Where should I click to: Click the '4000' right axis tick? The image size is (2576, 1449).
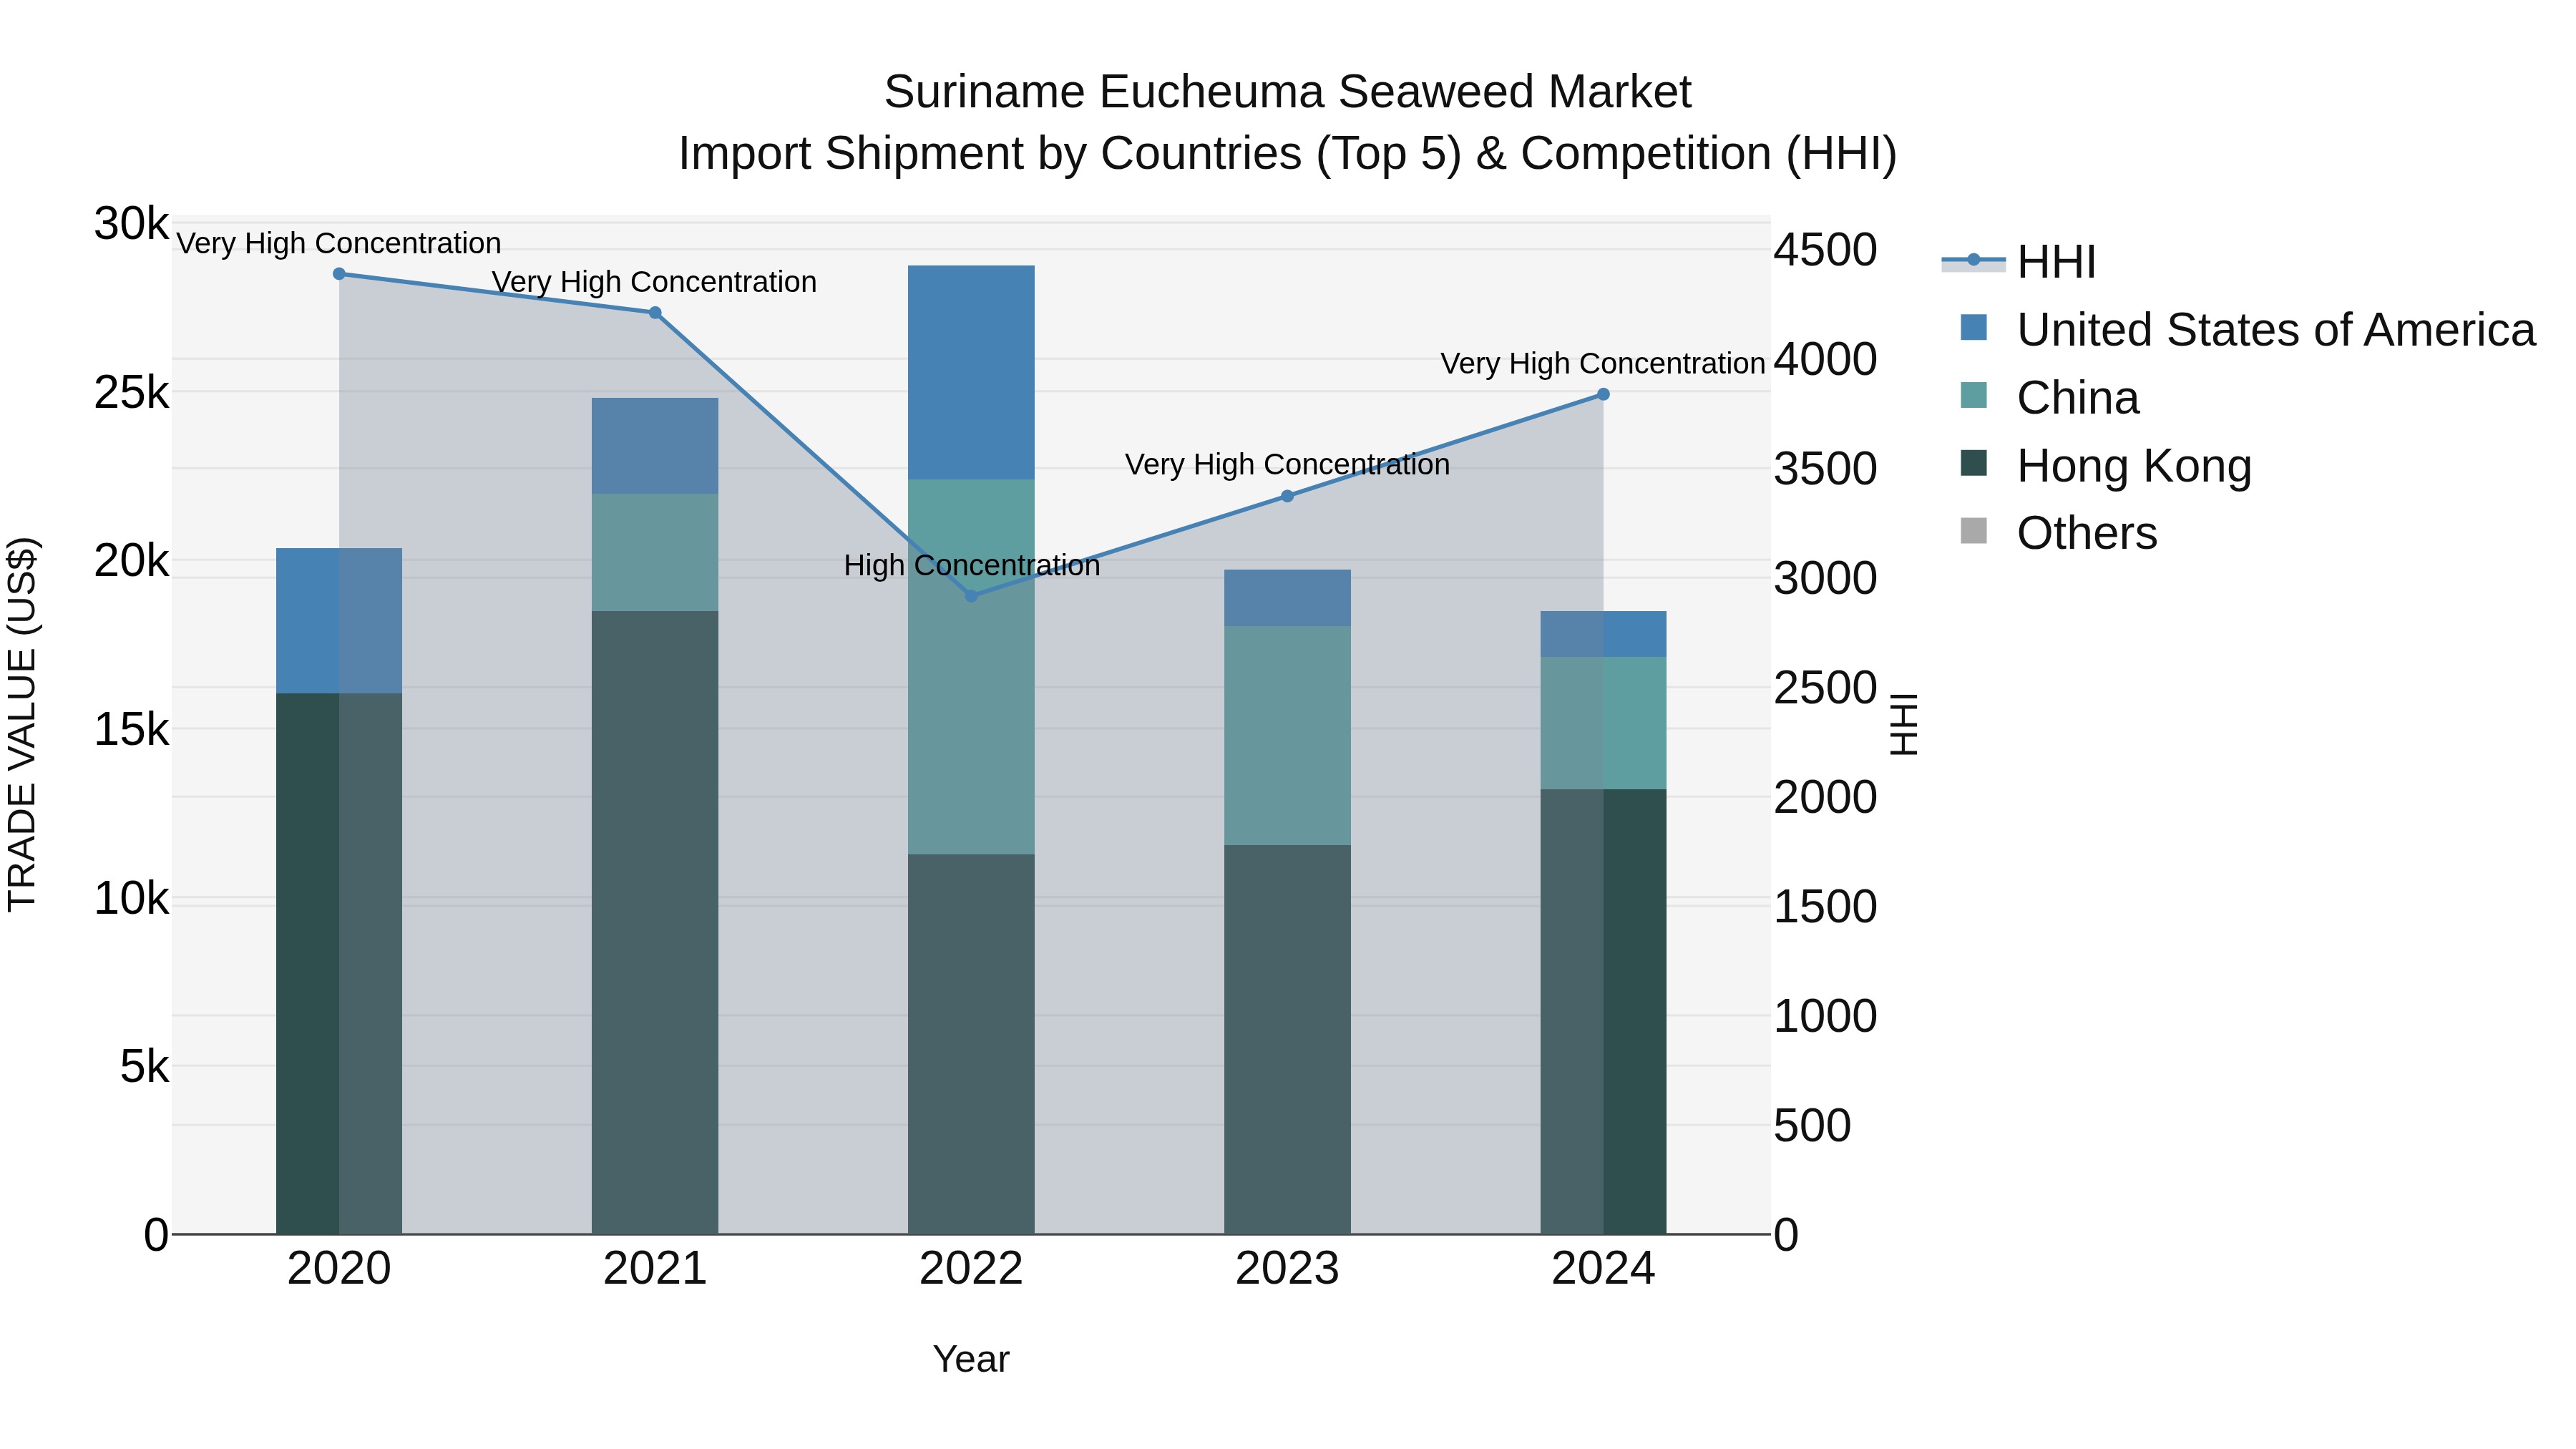click(1826, 360)
